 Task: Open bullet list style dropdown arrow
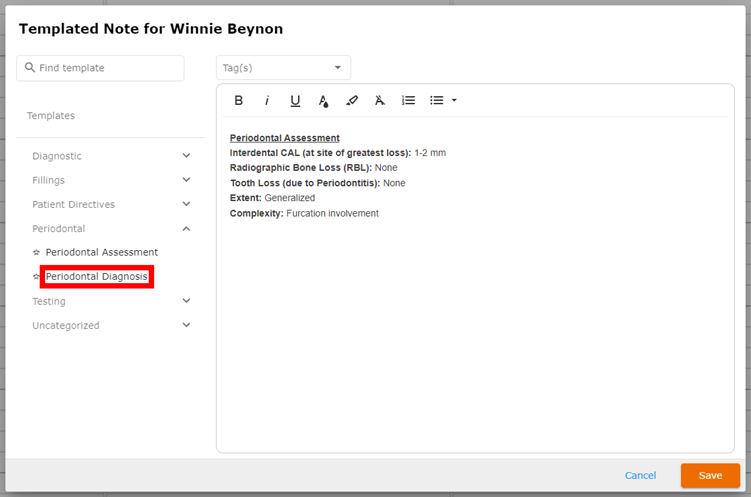(x=454, y=101)
